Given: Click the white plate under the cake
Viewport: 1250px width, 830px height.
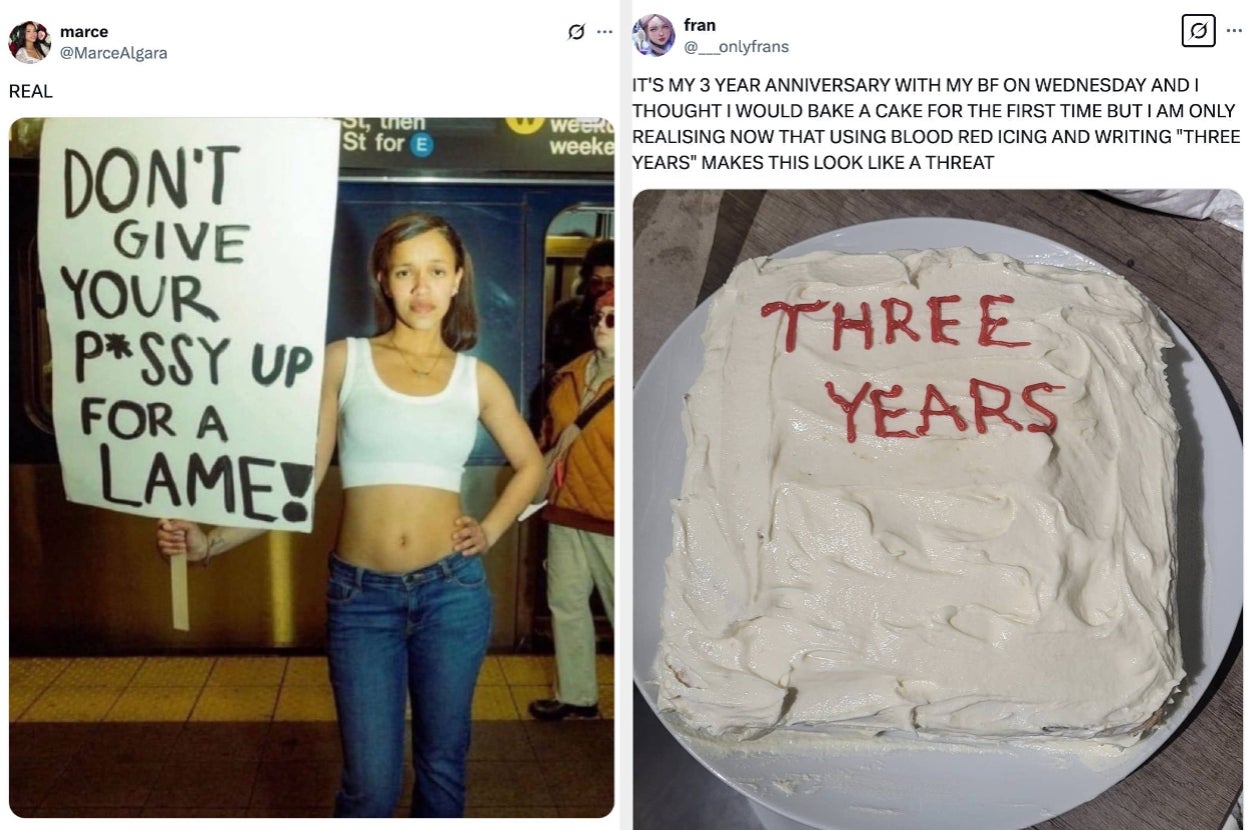Looking at the screenshot, I should coord(938,520).
